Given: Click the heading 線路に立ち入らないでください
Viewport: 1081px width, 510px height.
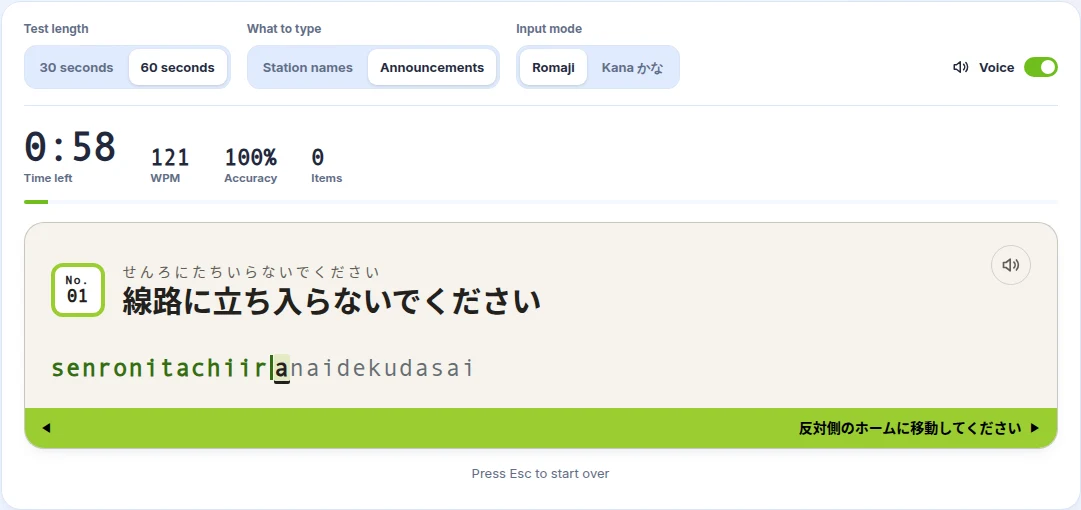Looking at the screenshot, I should (x=332, y=302).
